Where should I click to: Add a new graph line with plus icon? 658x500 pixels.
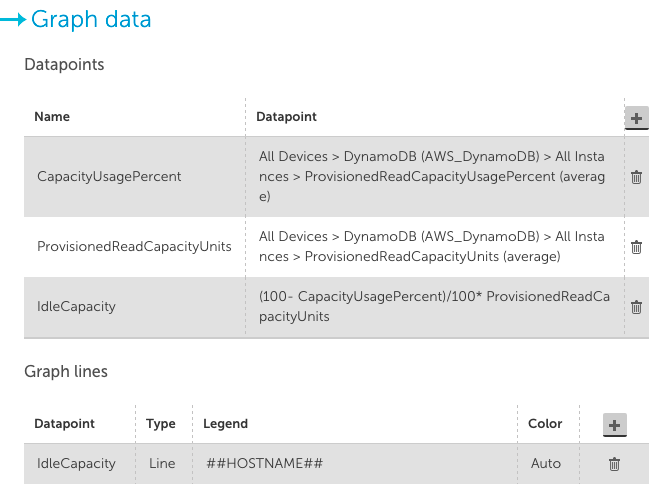(614, 425)
